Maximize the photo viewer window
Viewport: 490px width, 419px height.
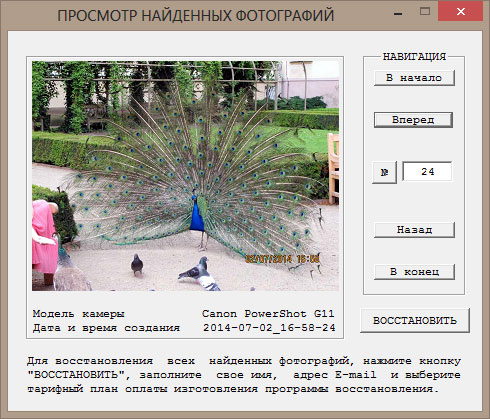pos(425,12)
